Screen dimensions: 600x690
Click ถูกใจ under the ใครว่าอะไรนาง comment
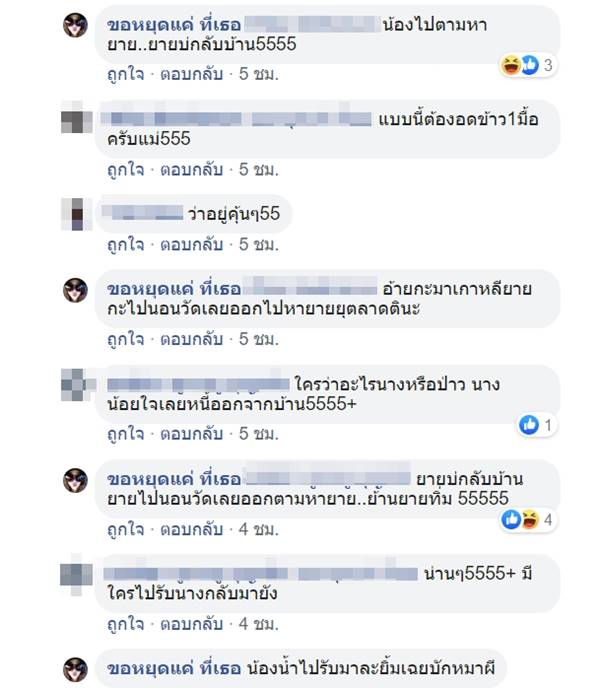(125, 434)
